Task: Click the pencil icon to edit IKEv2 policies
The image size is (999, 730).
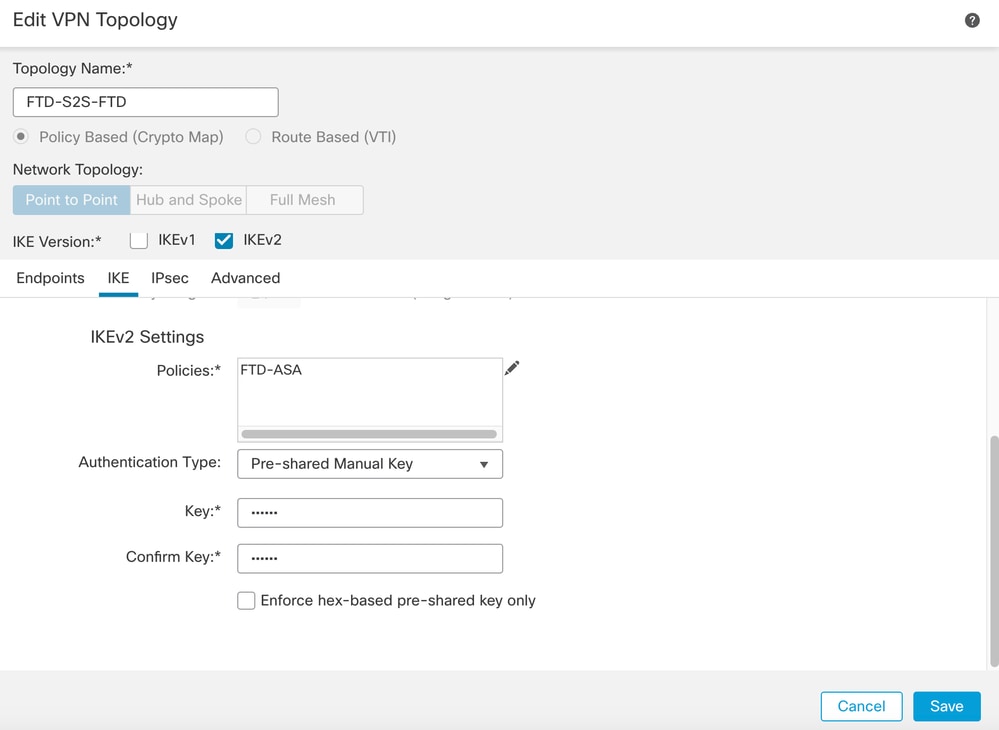Action: pyautogui.click(x=512, y=368)
